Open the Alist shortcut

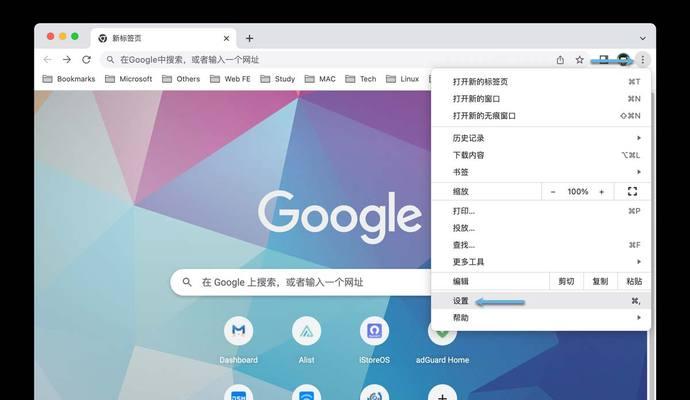[306, 340]
